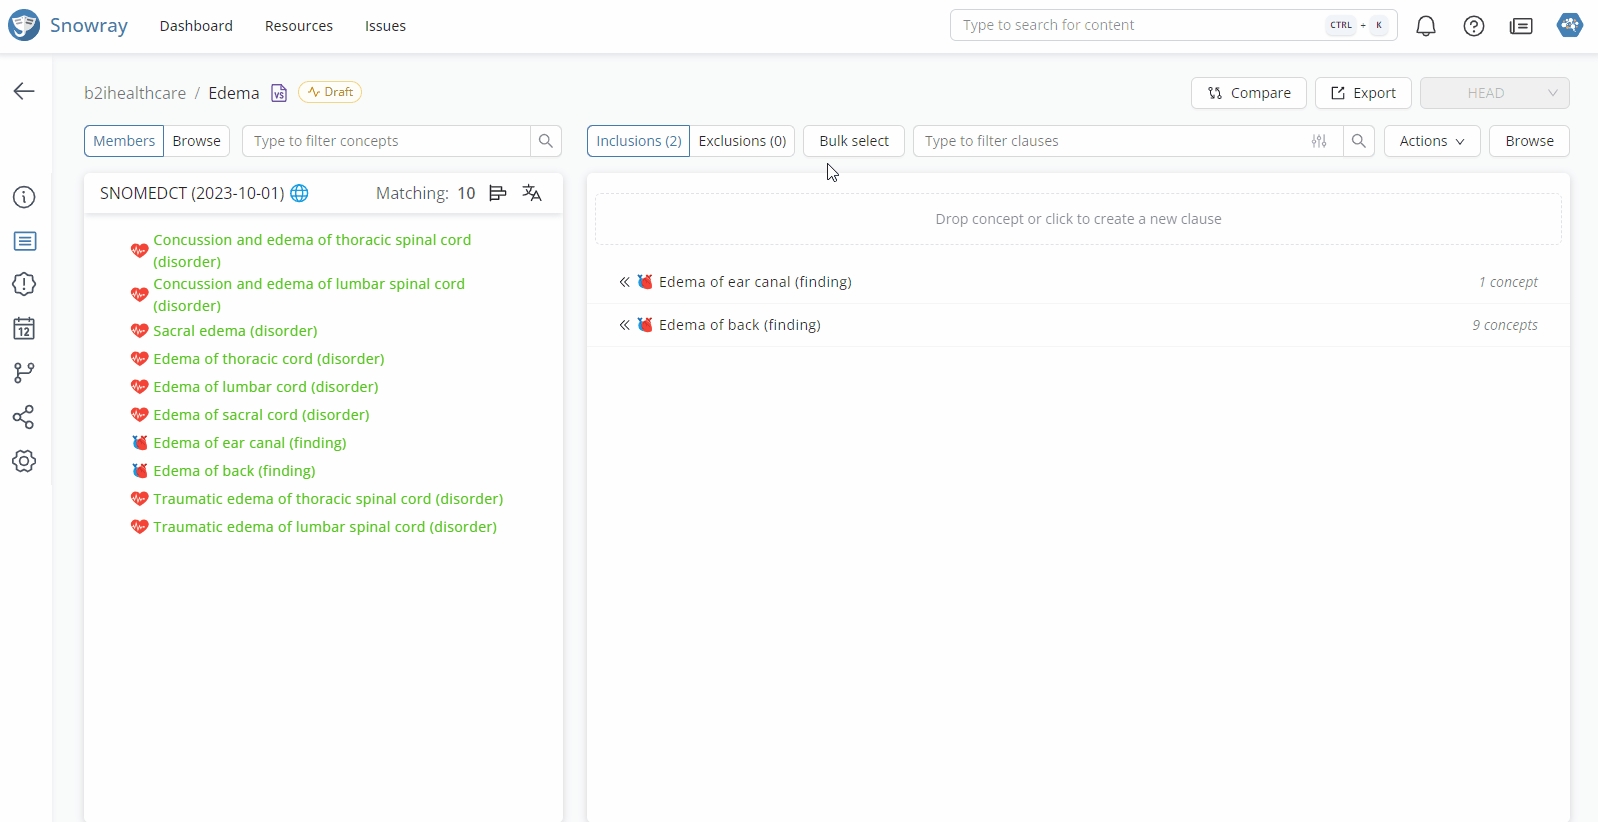The width and height of the screenshot is (1598, 822).
Task: Open the settings gear in sidebar
Action: 24,461
